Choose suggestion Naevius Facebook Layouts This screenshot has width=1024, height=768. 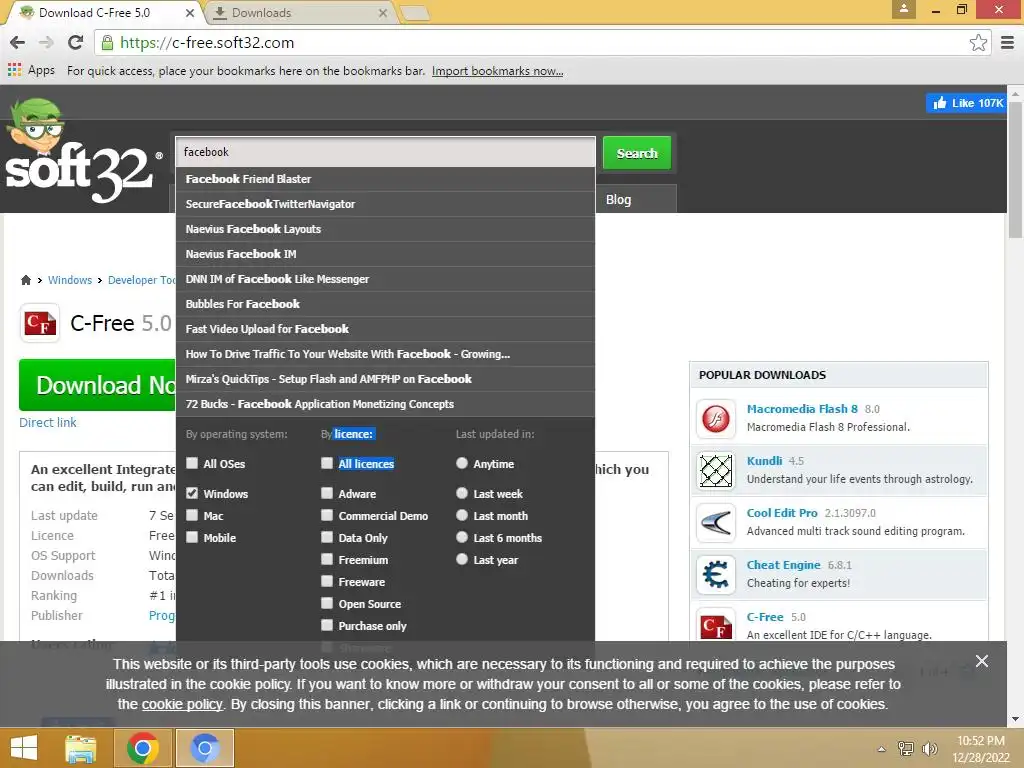coord(385,229)
